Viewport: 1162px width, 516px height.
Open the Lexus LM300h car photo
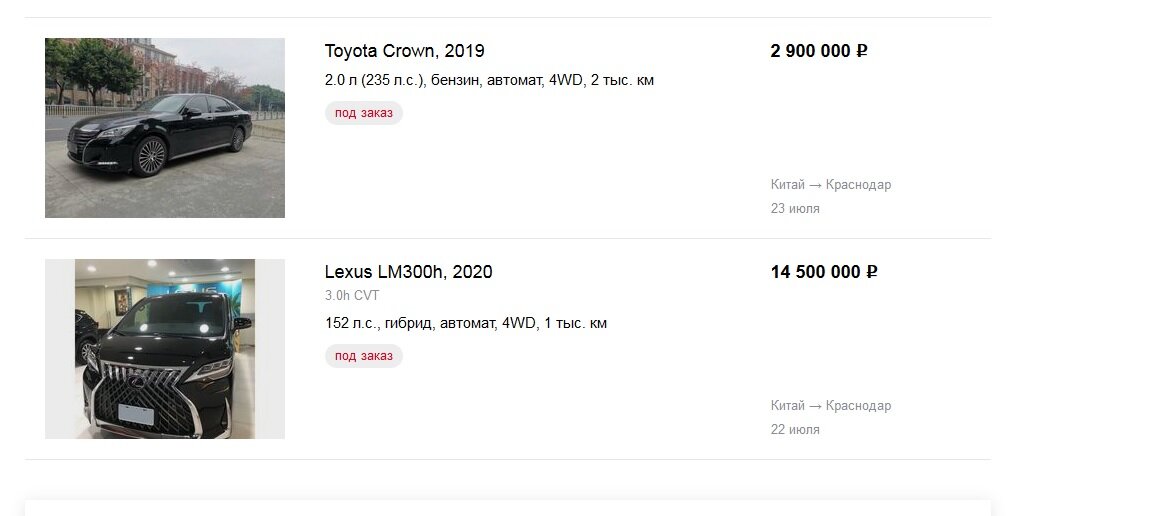click(x=165, y=348)
